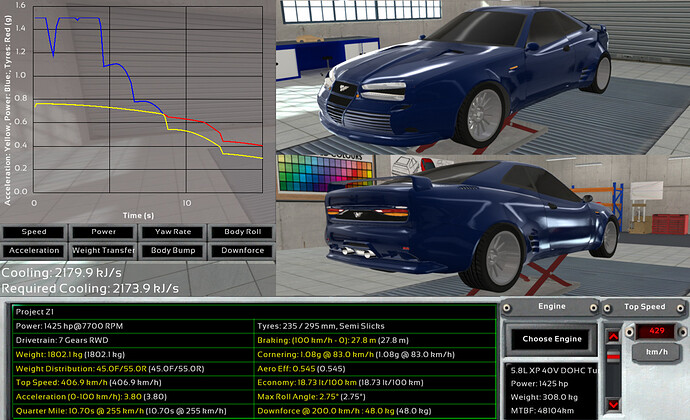Click the Weight: 1802.1 kg stat

coord(133,354)
